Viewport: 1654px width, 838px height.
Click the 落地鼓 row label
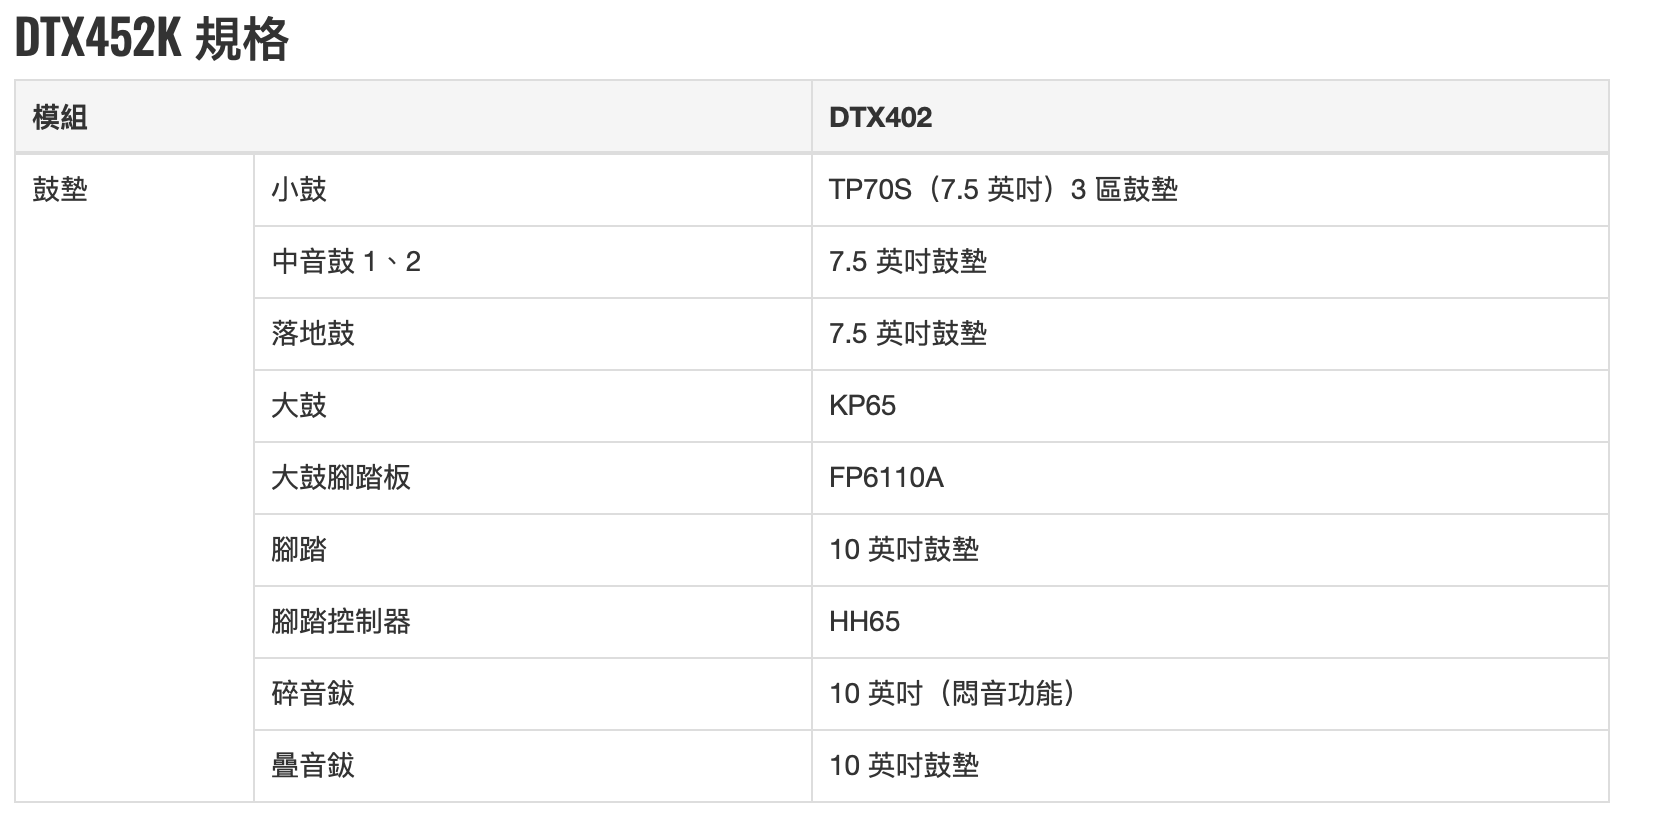313,333
